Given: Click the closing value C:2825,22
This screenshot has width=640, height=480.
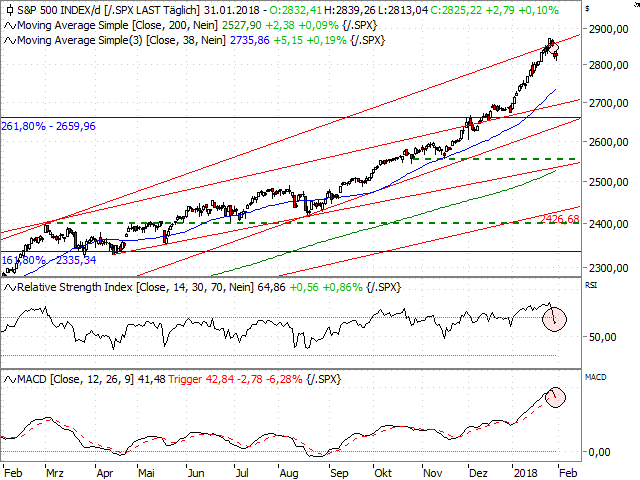Looking at the screenshot, I should point(456,10).
